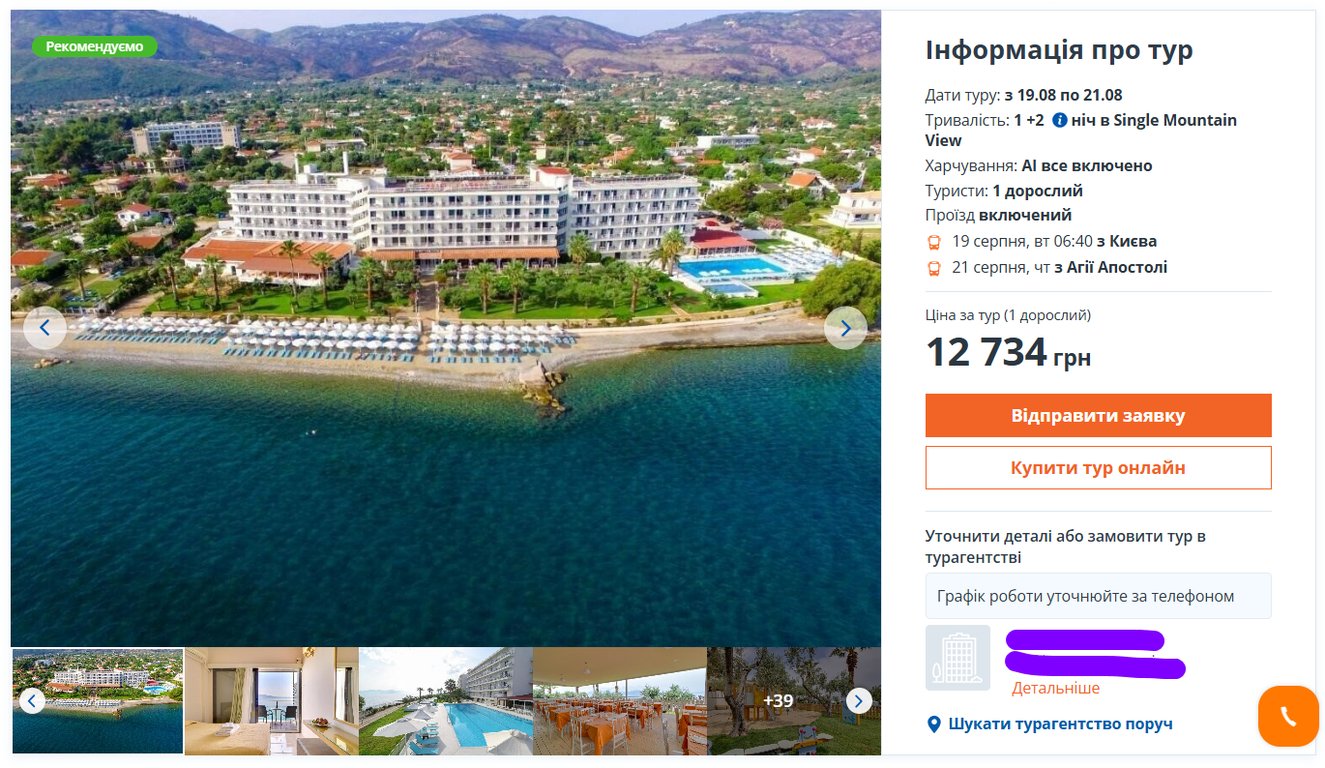Click the travel agency building icon
The width and height of the screenshot is (1325, 768).
point(956,657)
